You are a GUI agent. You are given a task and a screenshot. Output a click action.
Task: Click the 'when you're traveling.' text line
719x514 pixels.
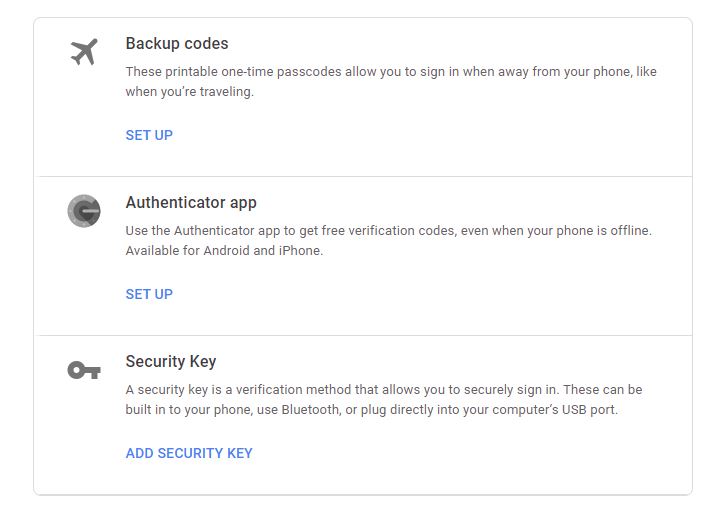[190, 92]
